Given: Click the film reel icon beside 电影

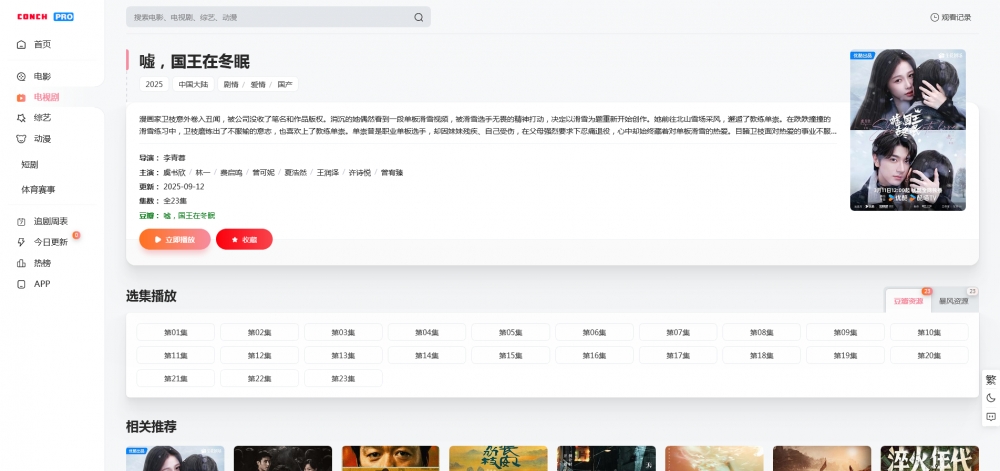Looking at the screenshot, I should point(22,76).
